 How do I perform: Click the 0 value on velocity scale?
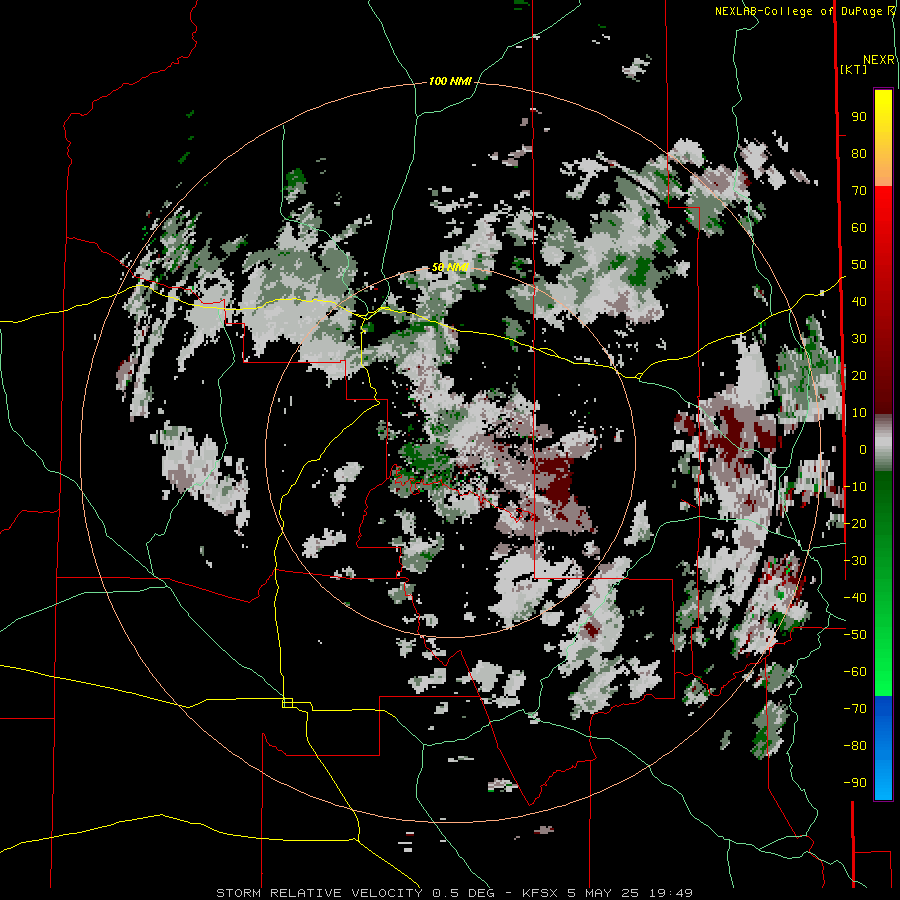point(863,450)
